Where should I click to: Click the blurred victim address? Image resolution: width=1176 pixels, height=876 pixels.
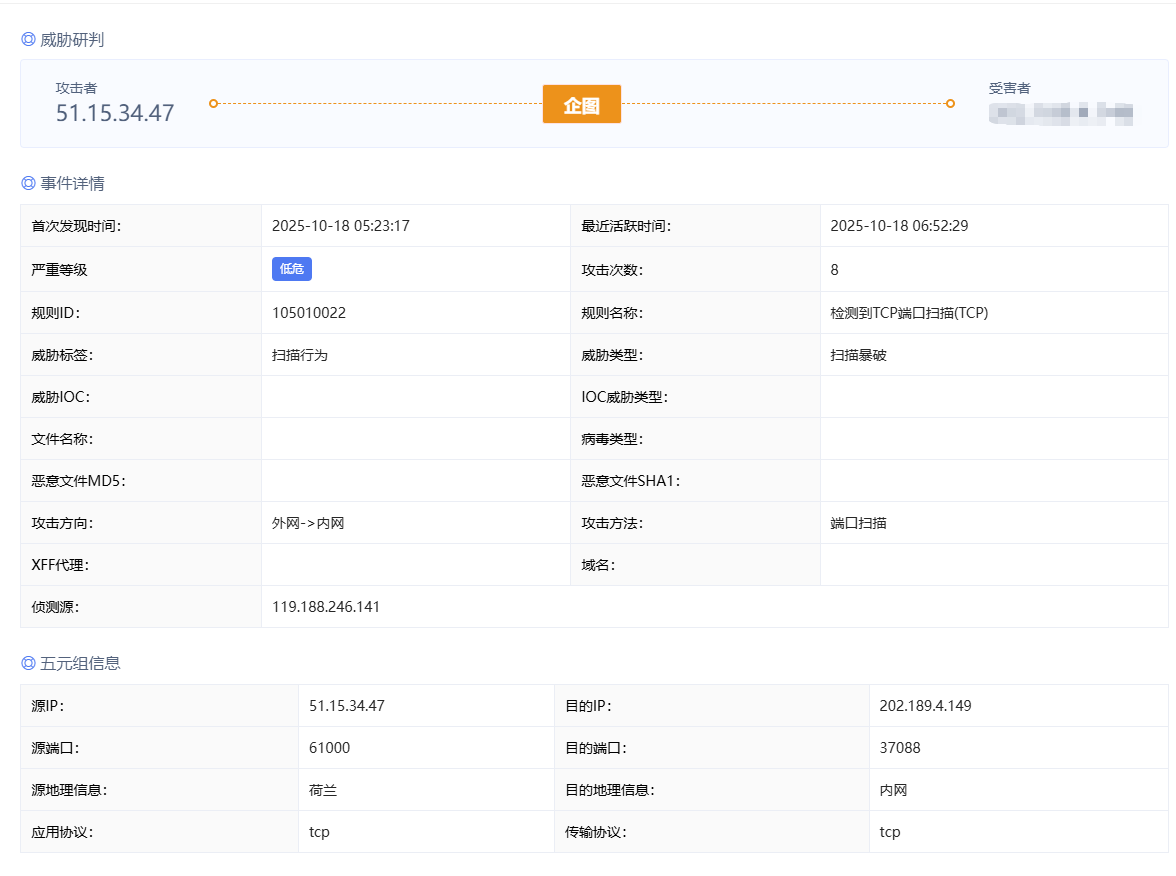tap(1060, 113)
